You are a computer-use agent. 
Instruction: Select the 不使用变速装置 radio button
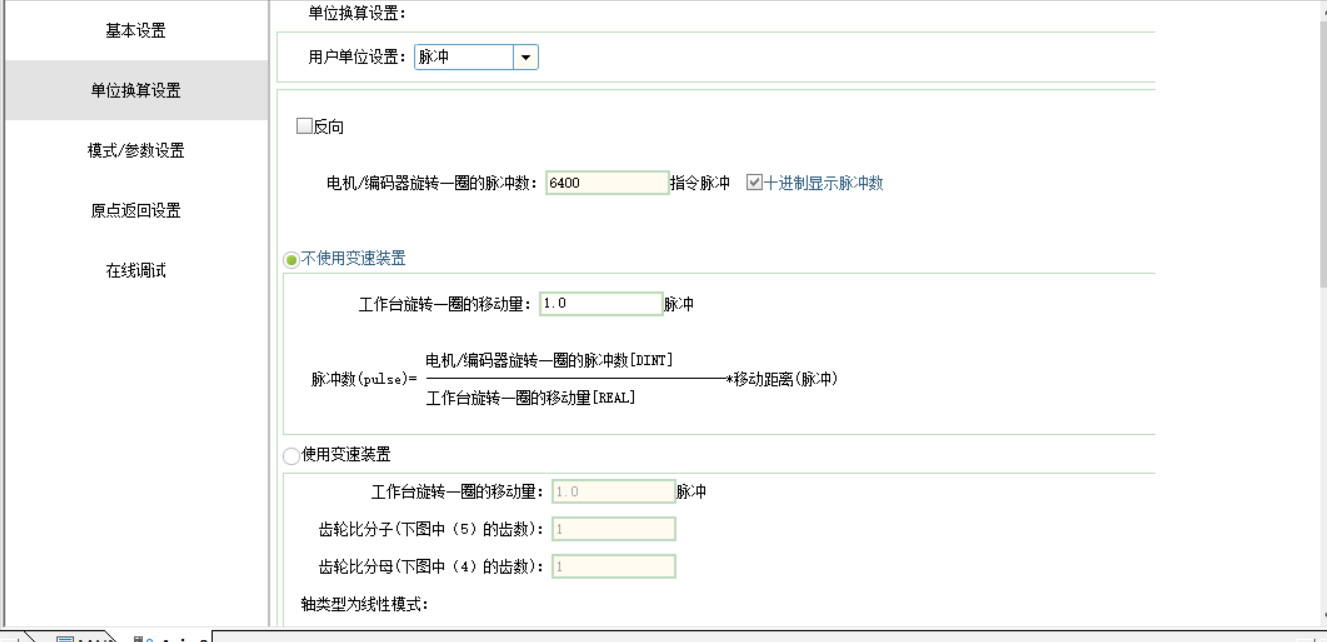(292, 260)
